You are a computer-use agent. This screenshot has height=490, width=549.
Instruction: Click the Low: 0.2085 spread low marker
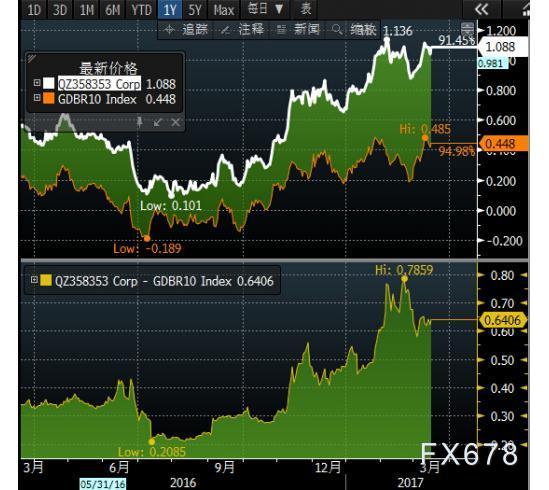[x=152, y=442]
